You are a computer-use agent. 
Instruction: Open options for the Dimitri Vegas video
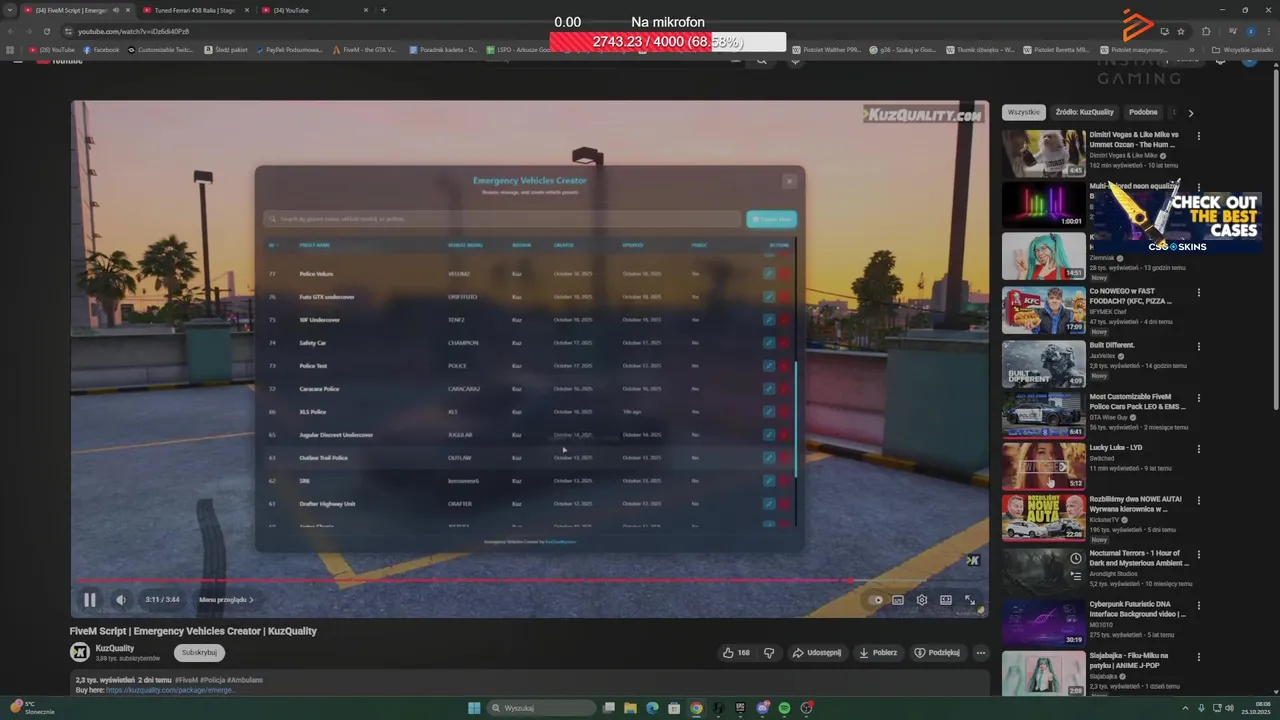coord(1199,136)
